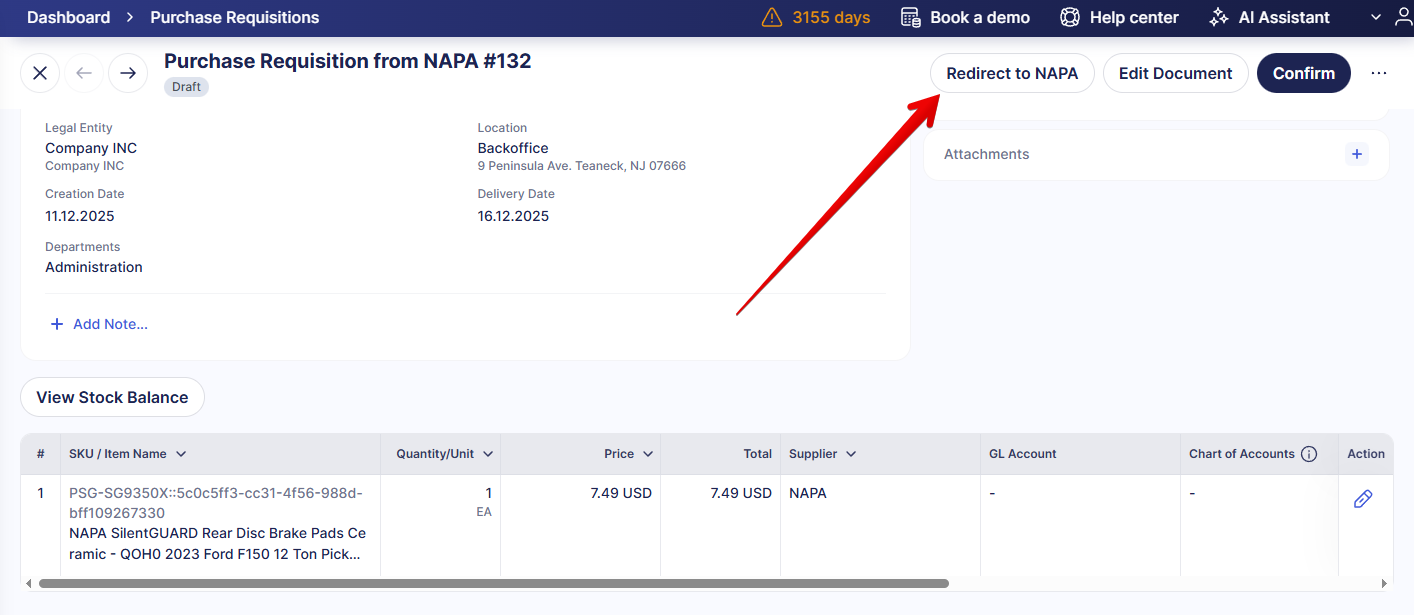Open the Quantity/Unit column dropdown
Screen dimensions: 1414x615
488,454
